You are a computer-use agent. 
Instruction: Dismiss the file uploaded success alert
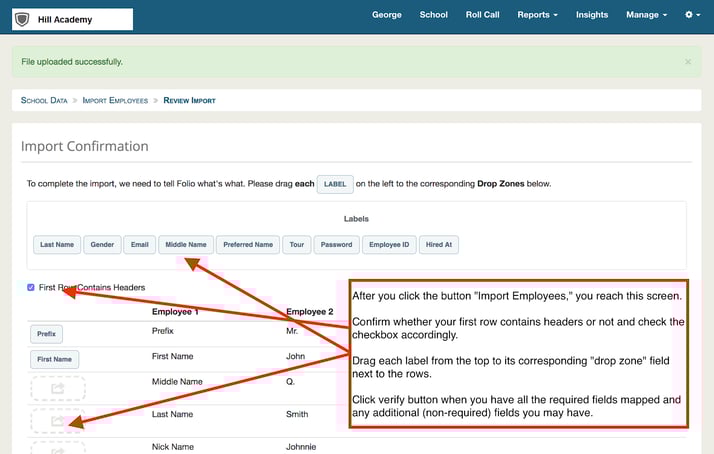pyautogui.click(x=688, y=62)
